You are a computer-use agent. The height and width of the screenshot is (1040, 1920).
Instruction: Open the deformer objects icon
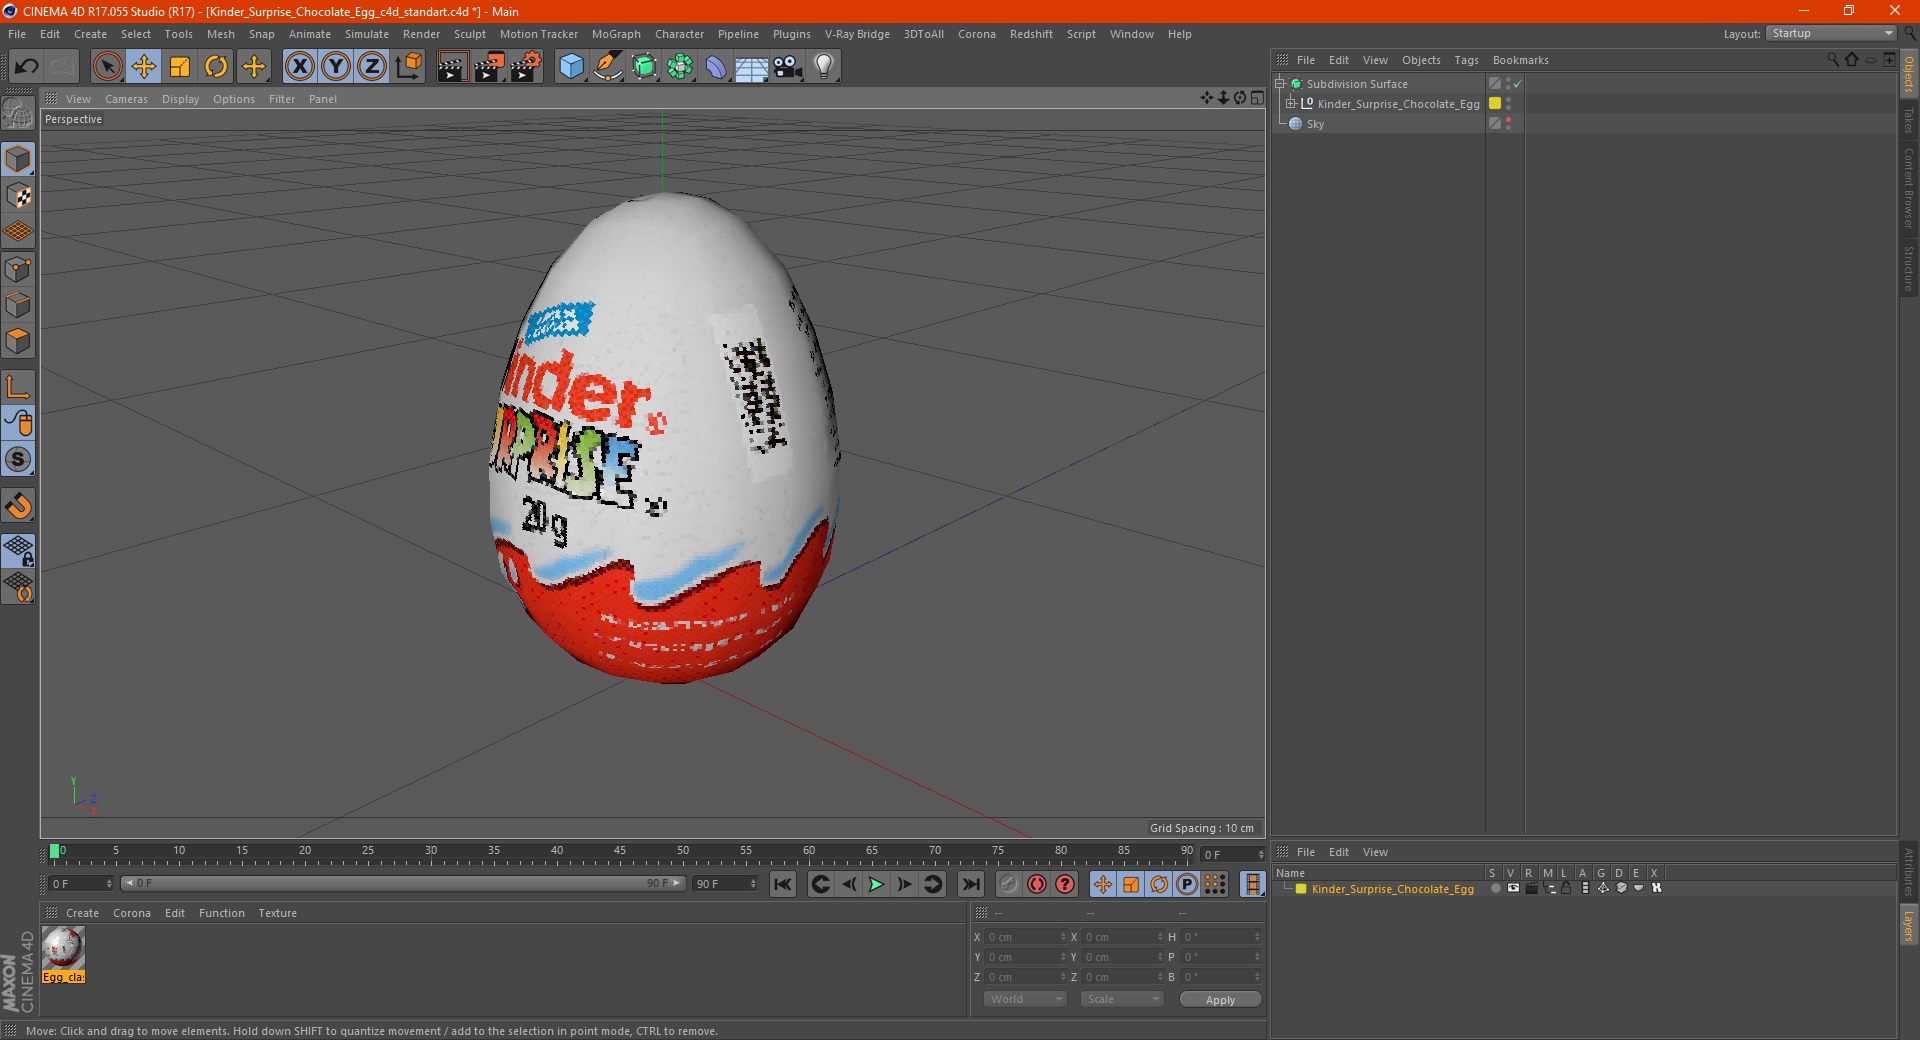pos(716,67)
